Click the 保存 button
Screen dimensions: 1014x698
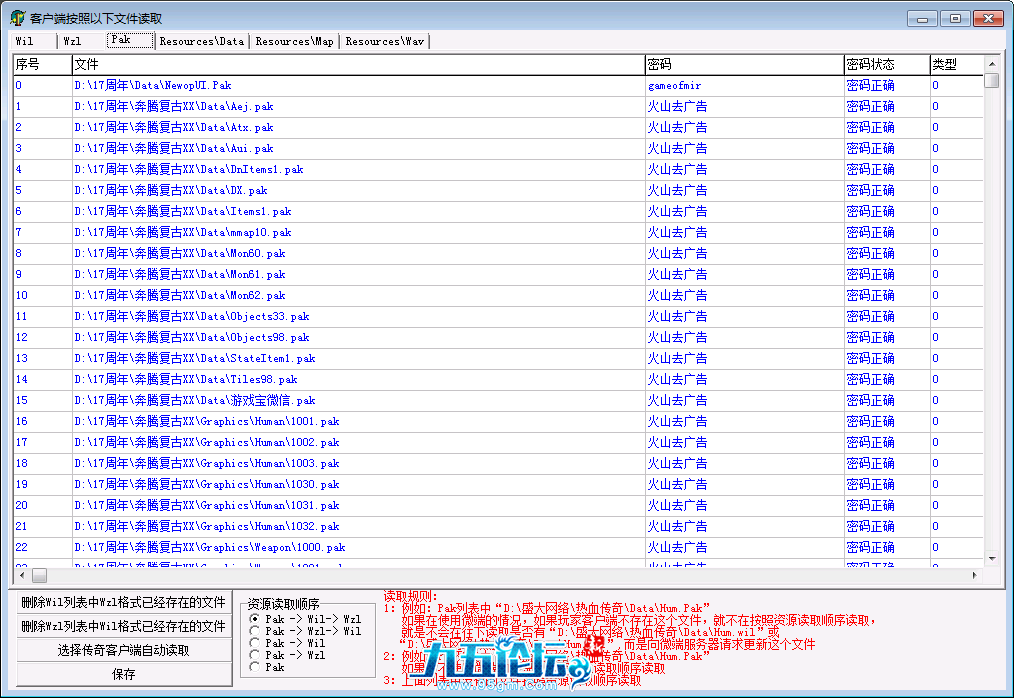coord(124,674)
